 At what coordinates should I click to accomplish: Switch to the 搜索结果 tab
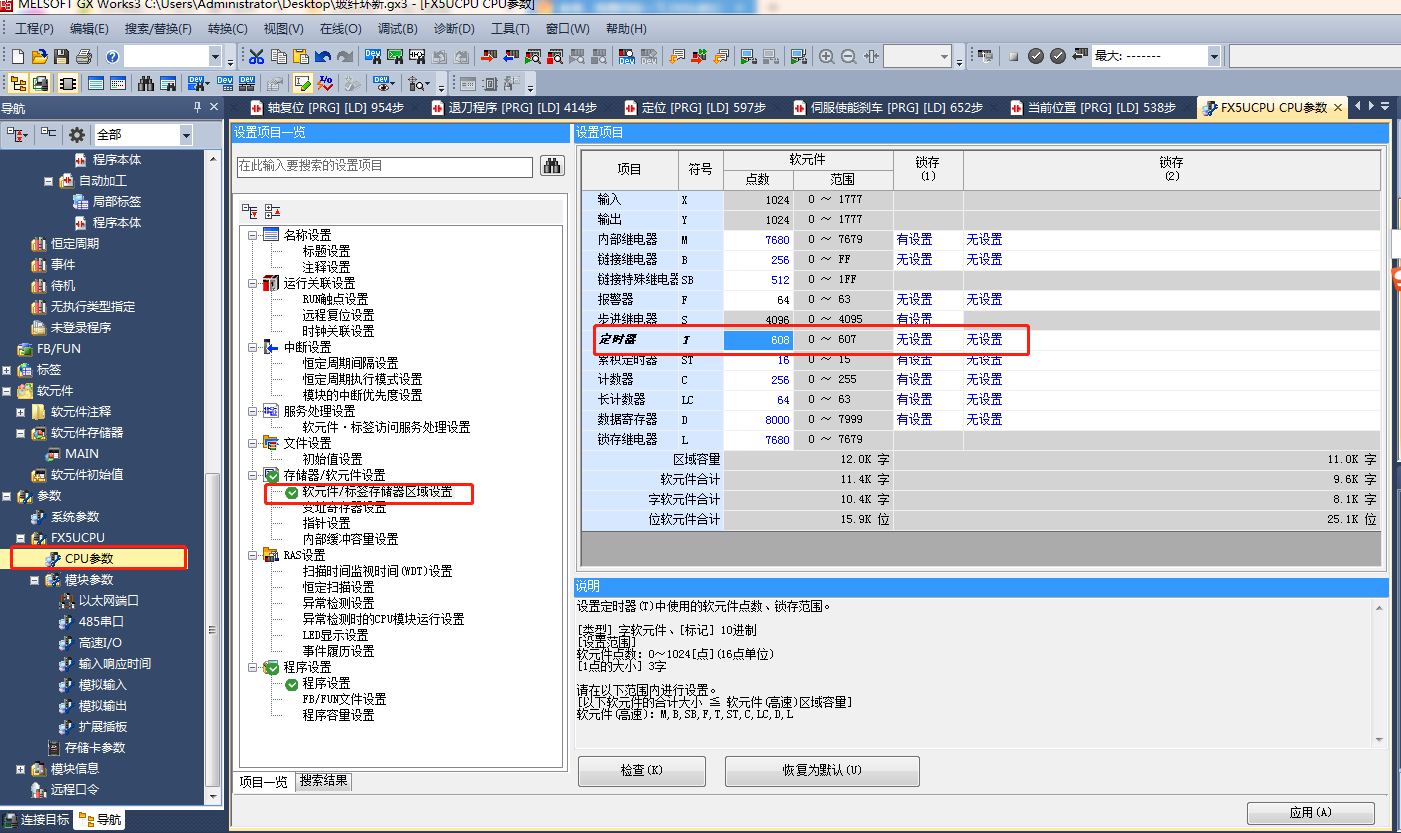pyautogui.click(x=324, y=781)
